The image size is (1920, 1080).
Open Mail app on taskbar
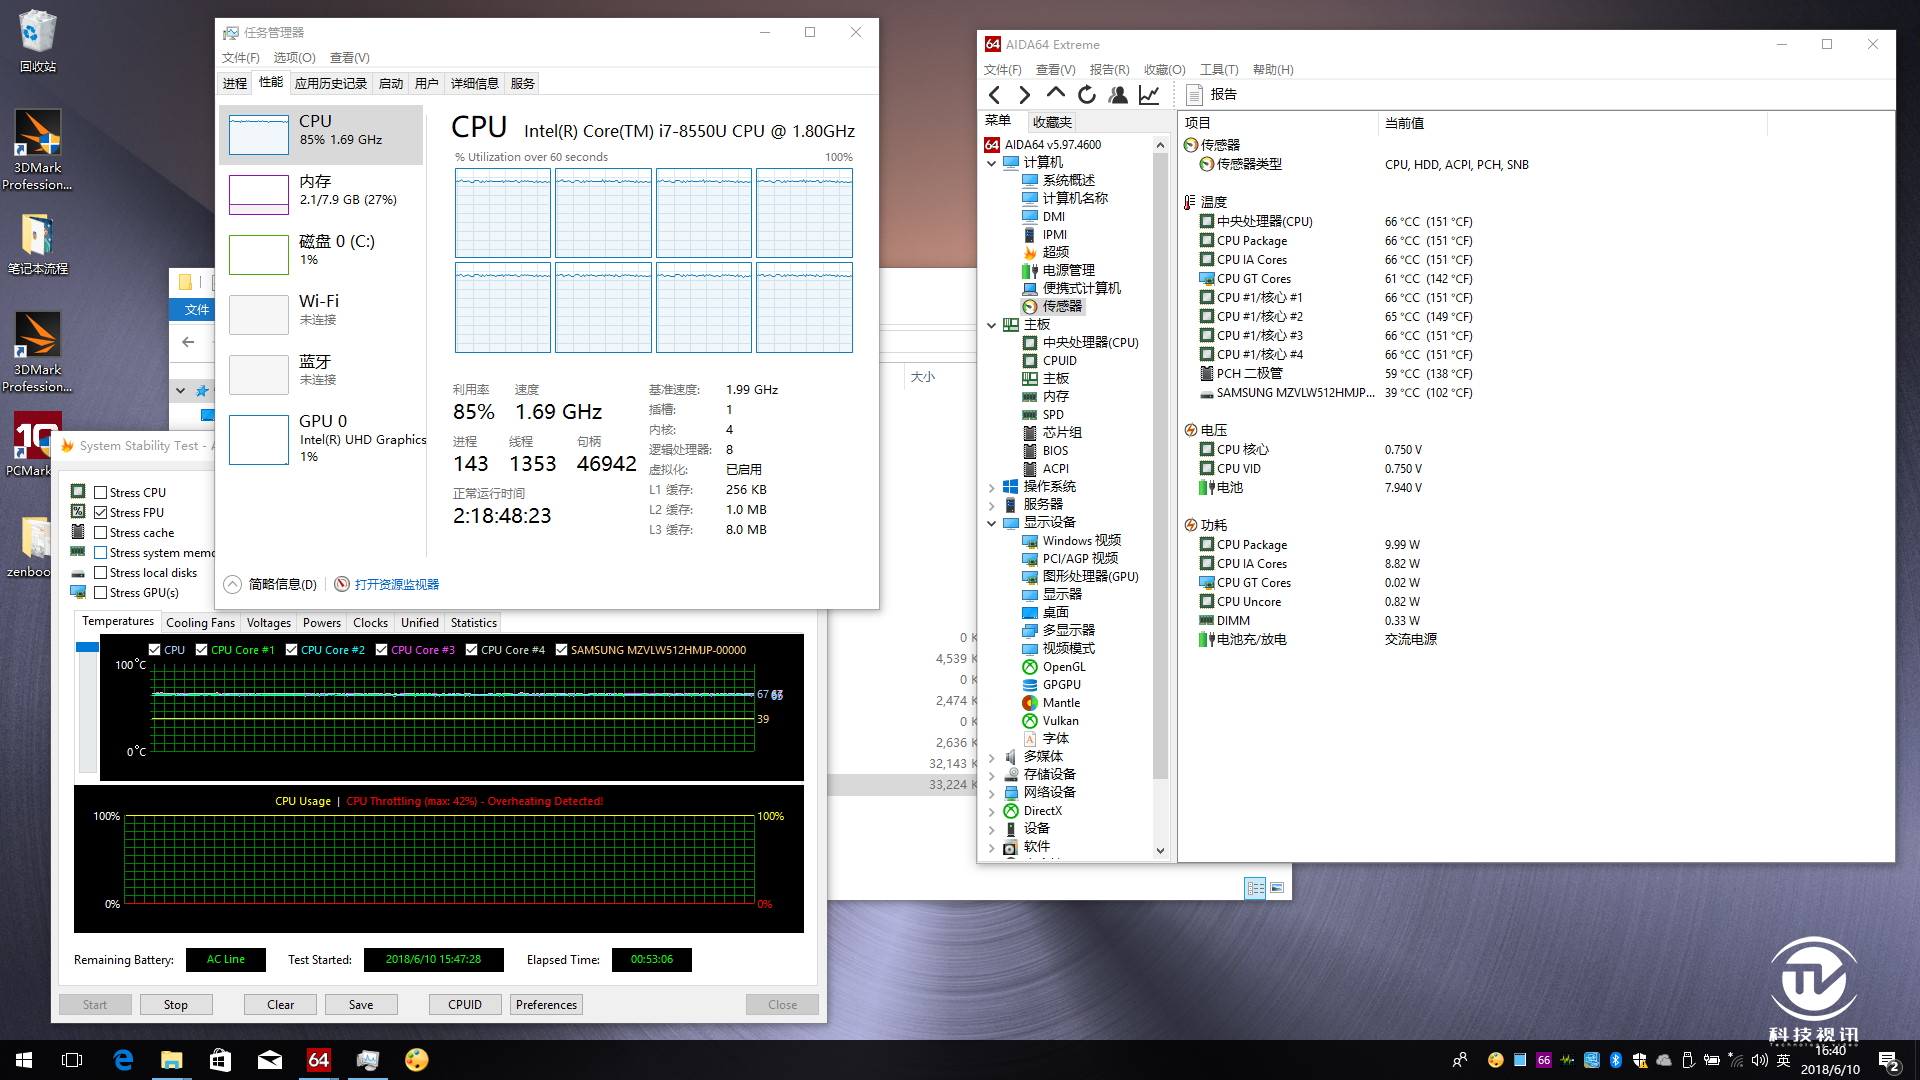269,1060
